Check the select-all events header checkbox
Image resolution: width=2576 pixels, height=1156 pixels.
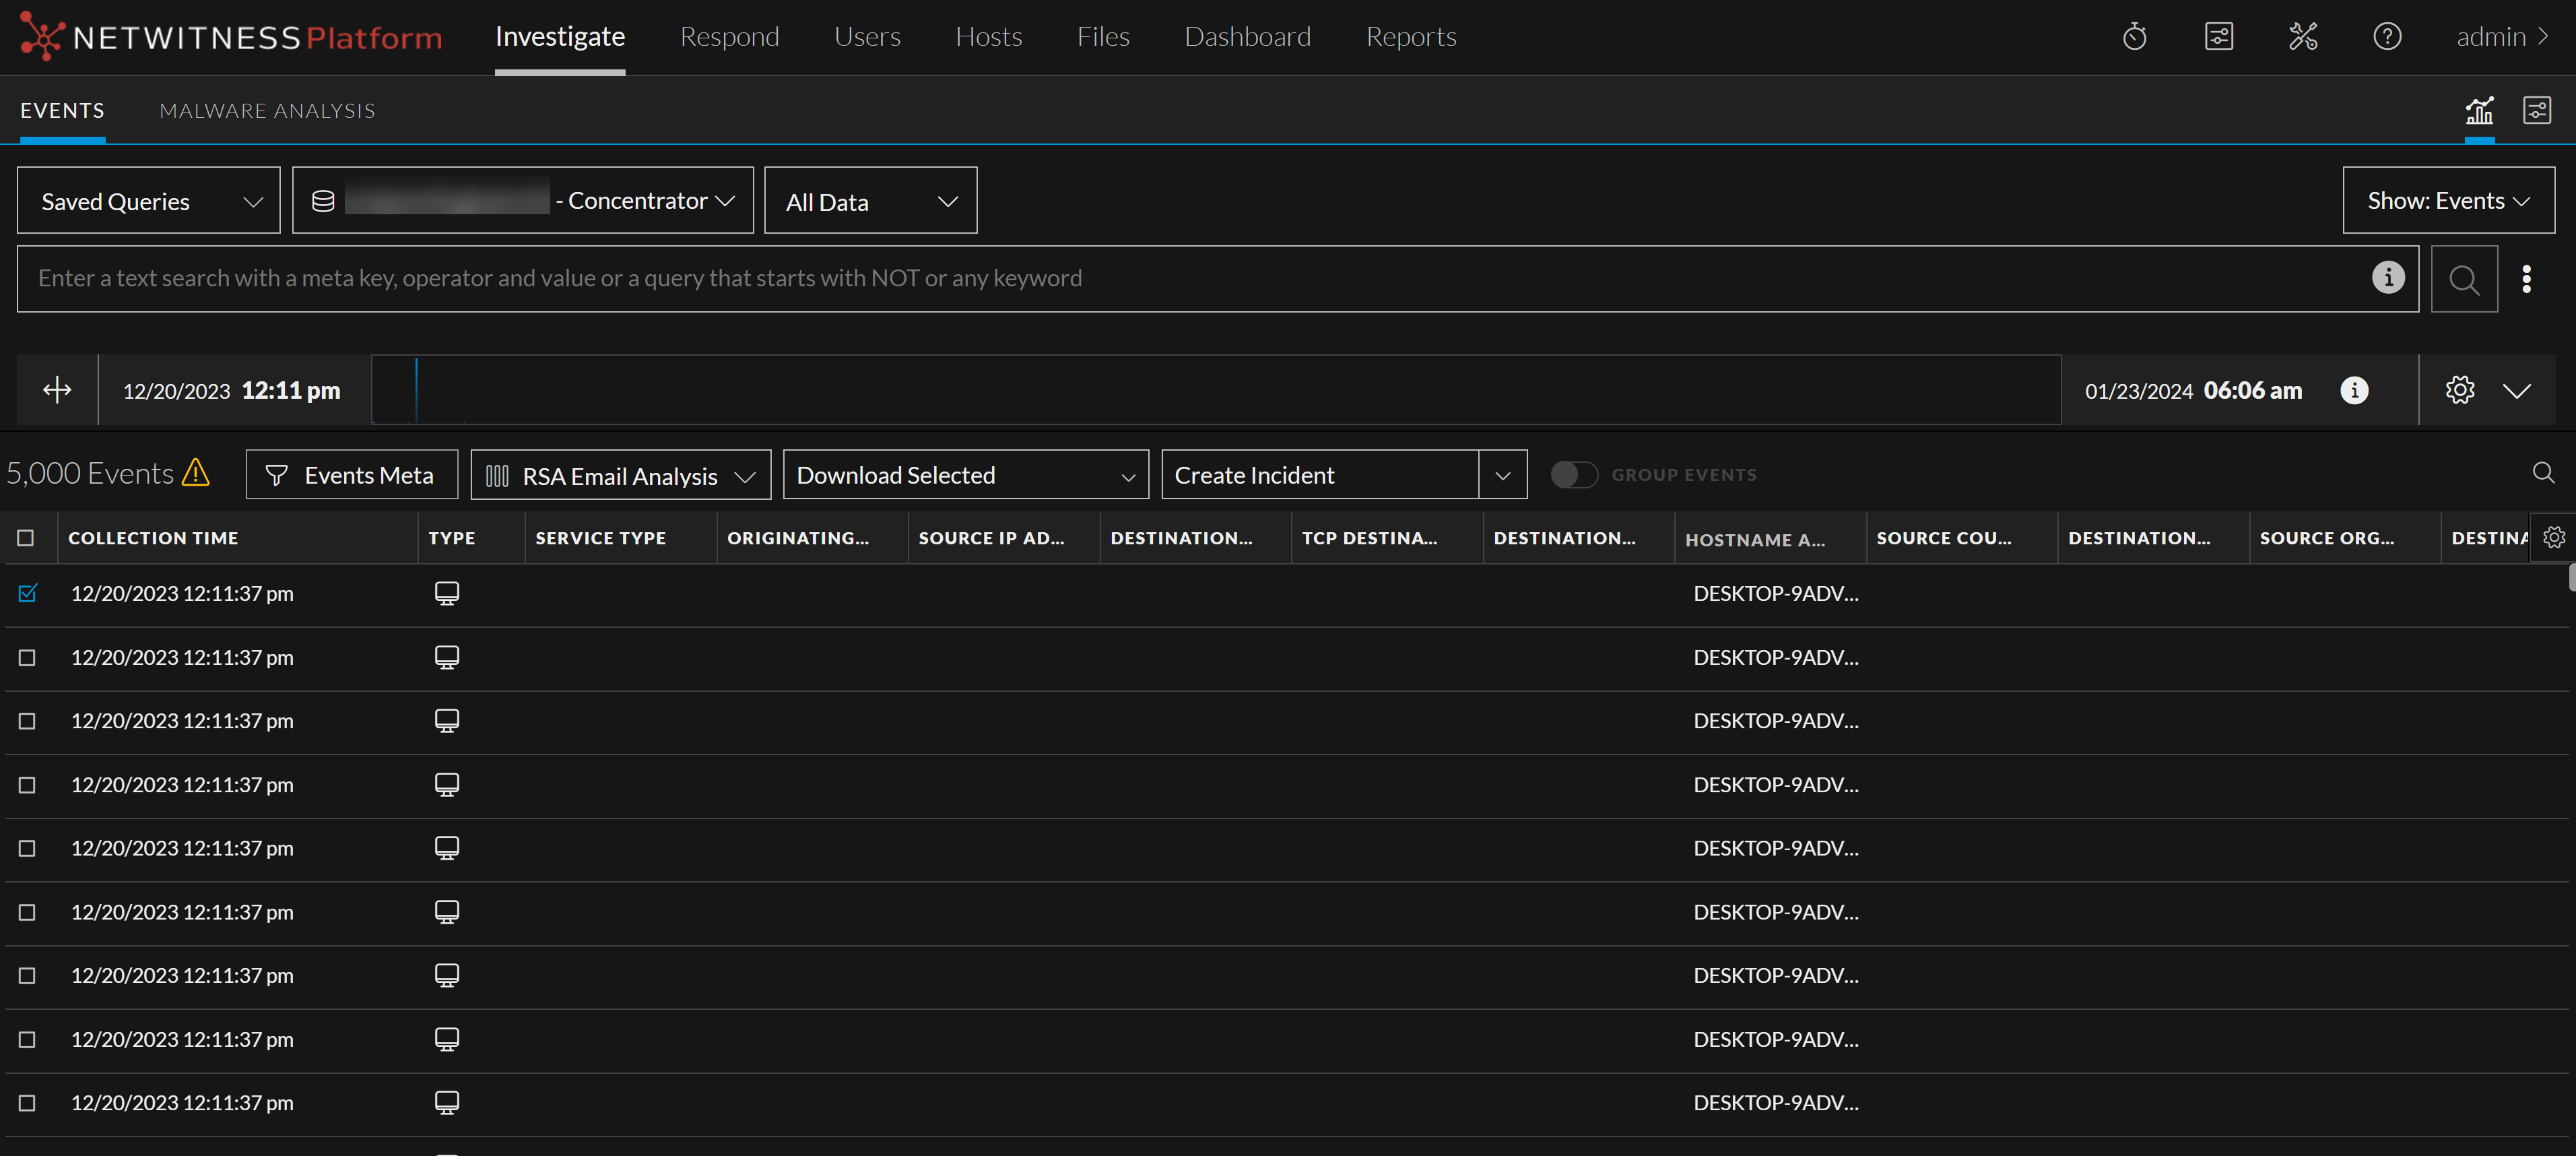coord(26,538)
